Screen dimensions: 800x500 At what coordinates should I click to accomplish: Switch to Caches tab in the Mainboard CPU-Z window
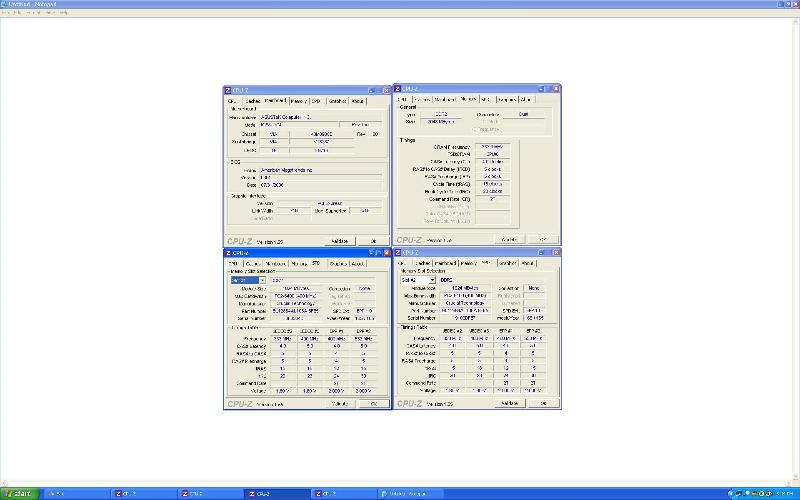point(252,101)
